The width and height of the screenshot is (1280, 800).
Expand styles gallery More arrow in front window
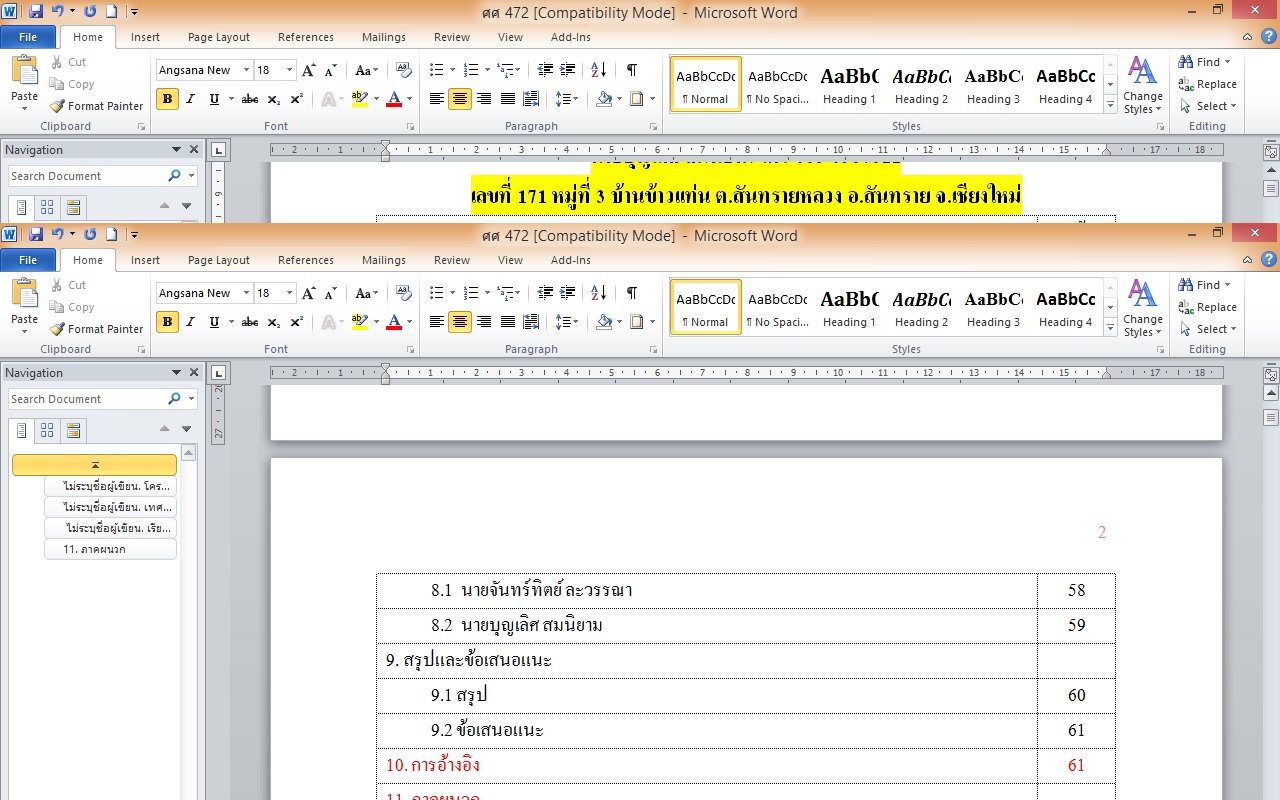(1110, 330)
